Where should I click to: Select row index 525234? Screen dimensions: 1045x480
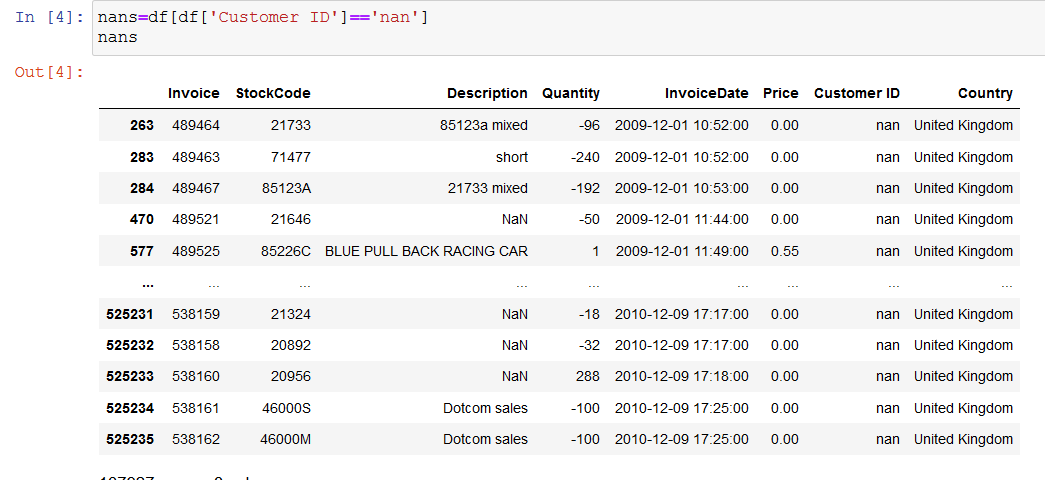click(x=130, y=408)
